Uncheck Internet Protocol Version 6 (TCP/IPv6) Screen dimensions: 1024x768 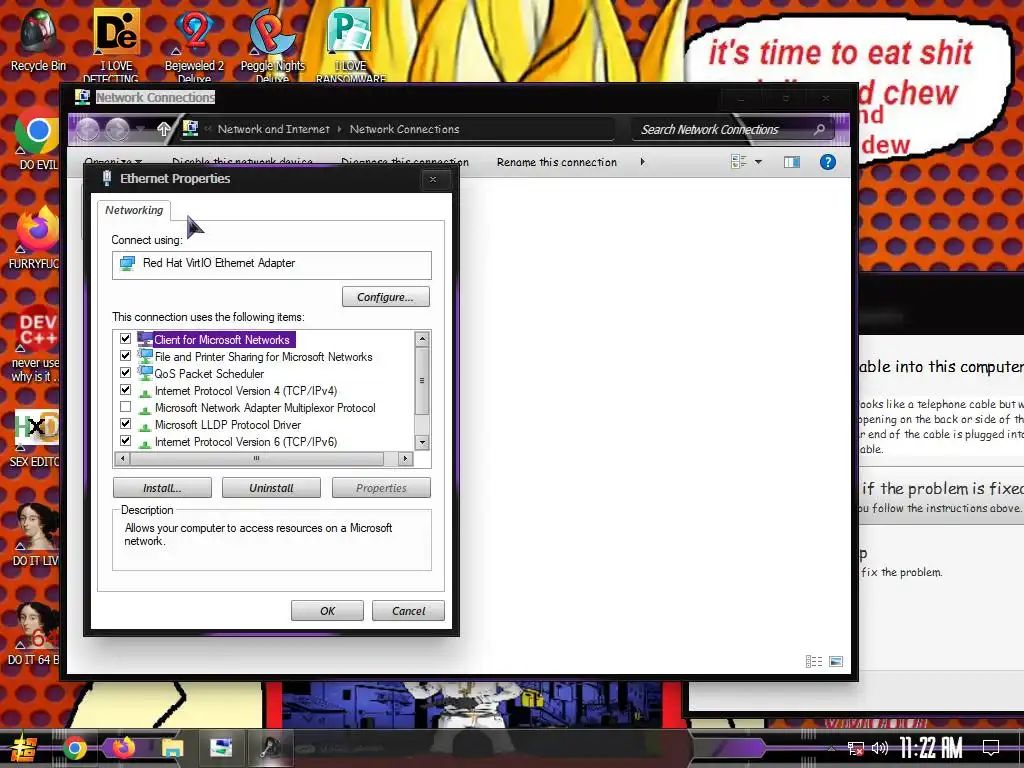click(x=125, y=440)
